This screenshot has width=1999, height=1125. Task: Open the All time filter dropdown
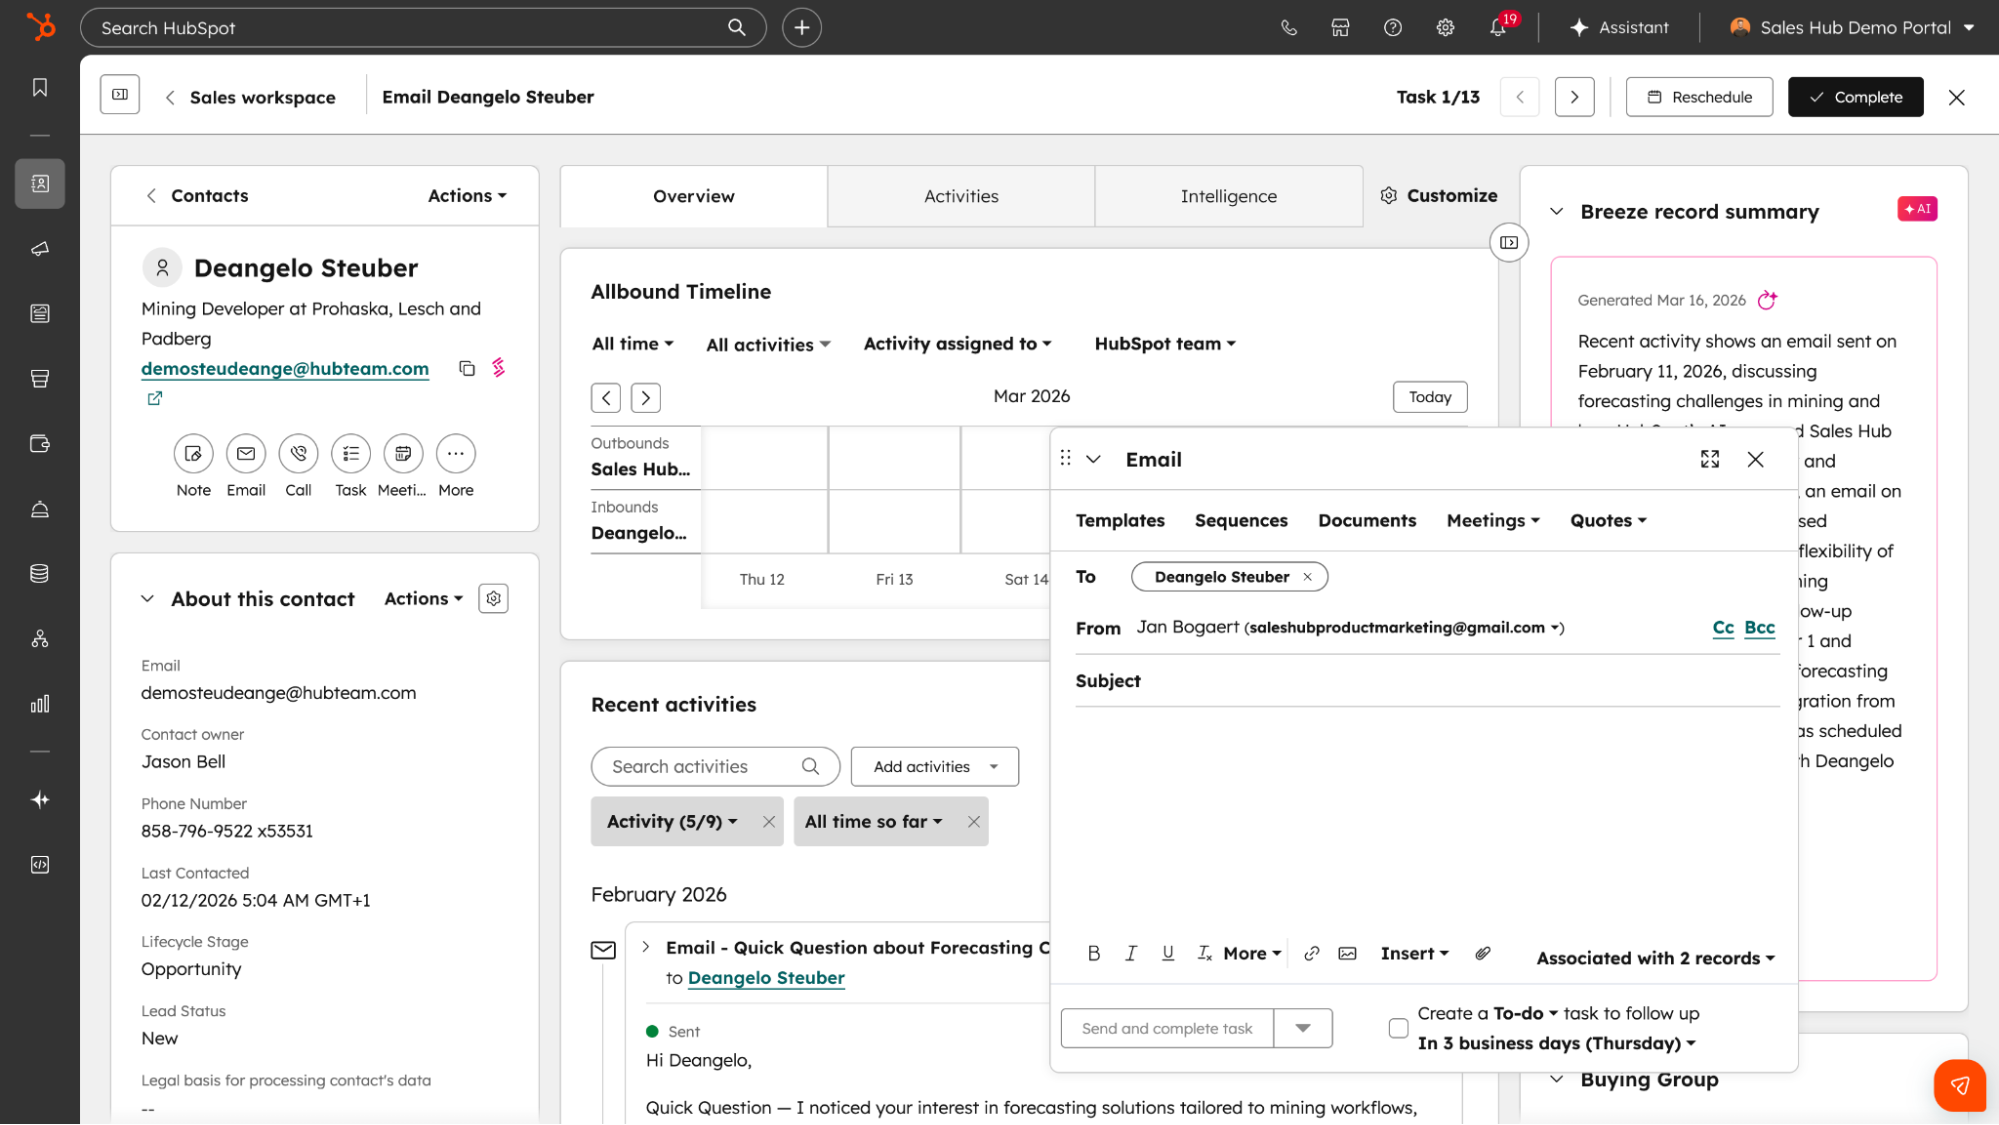coord(633,344)
